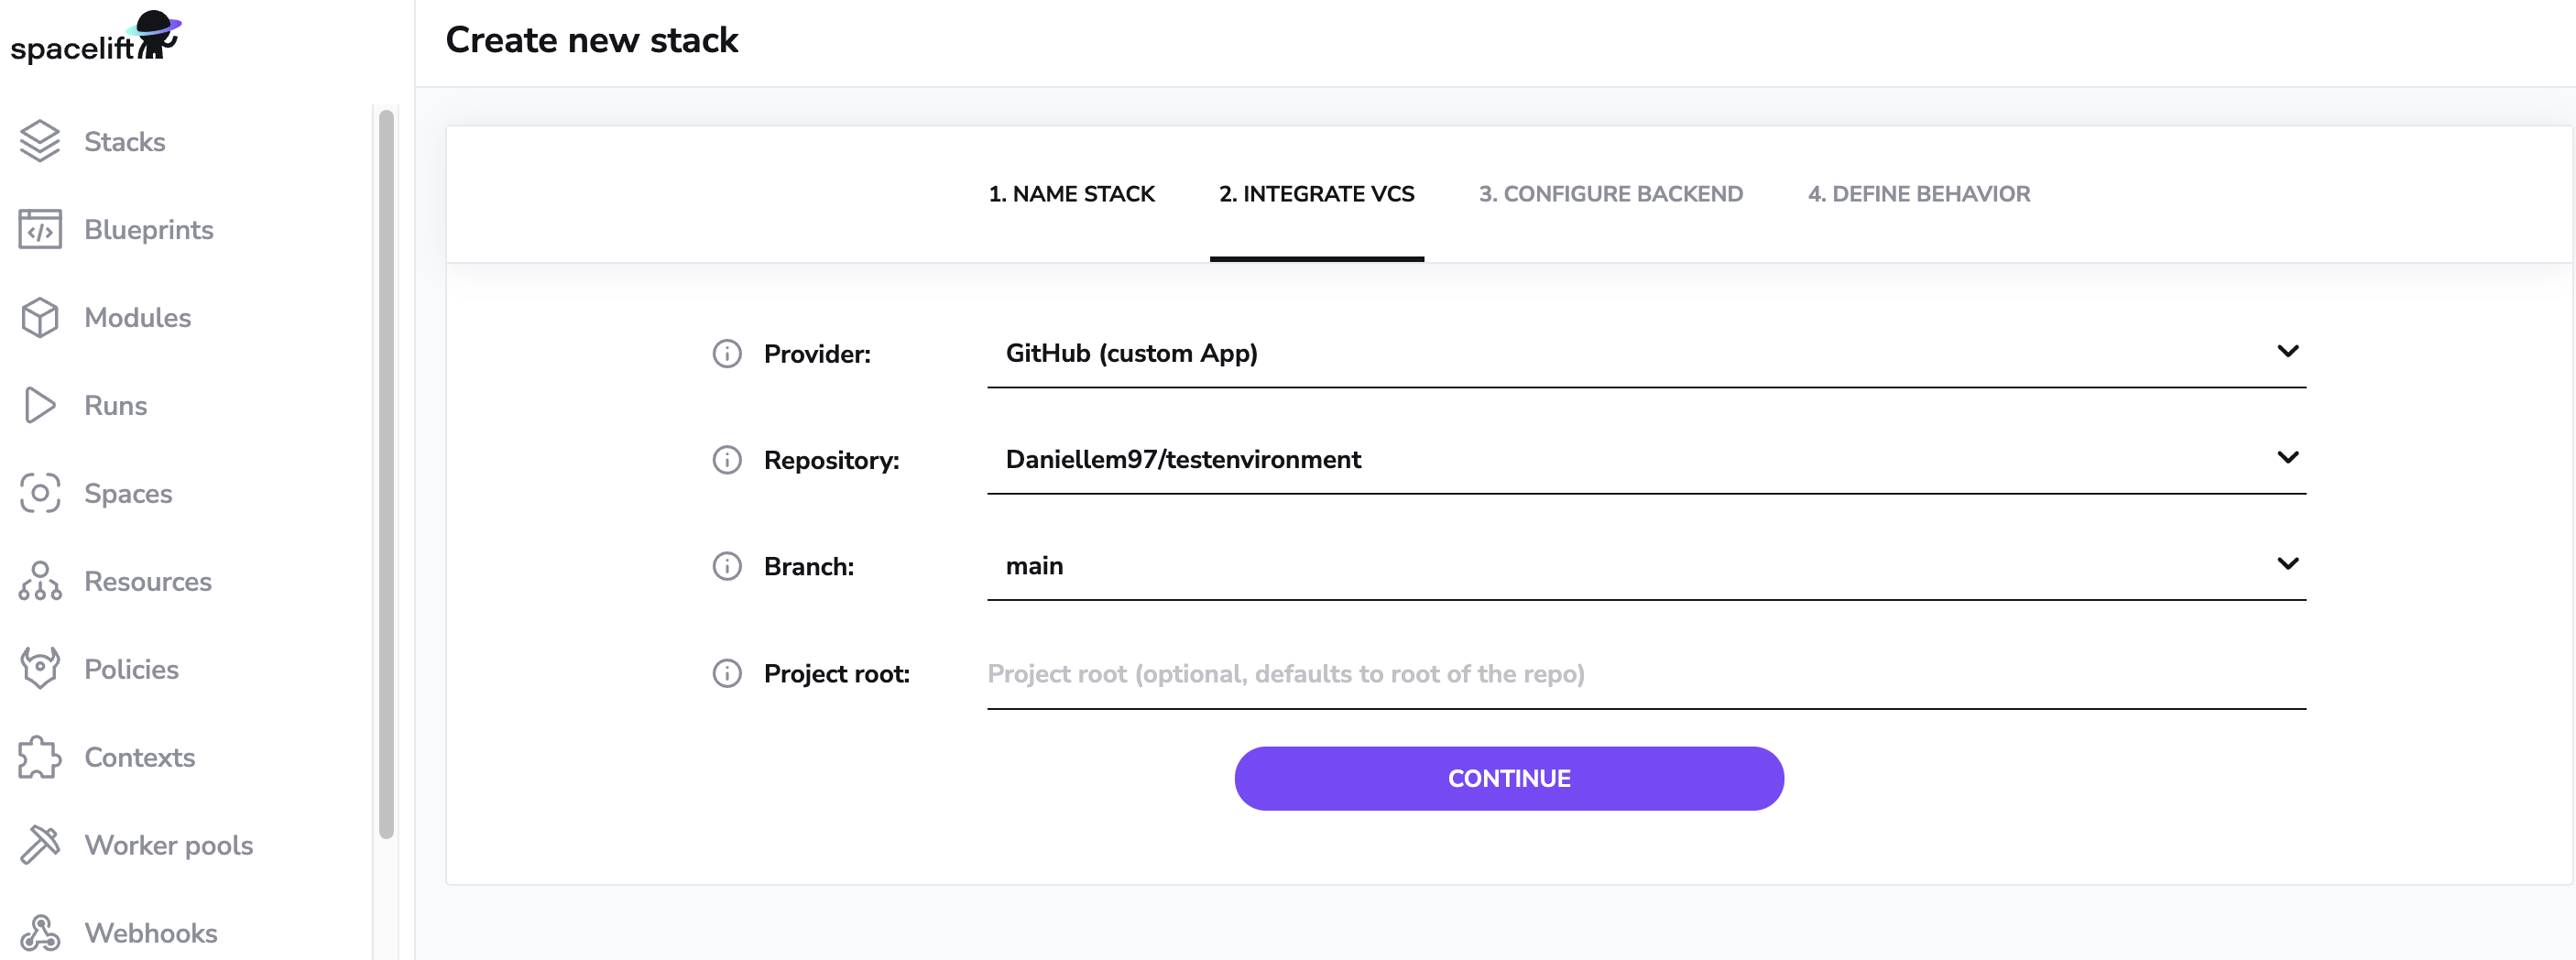The width and height of the screenshot is (2576, 960).
Task: Click the Runs play icon
Action: point(40,405)
